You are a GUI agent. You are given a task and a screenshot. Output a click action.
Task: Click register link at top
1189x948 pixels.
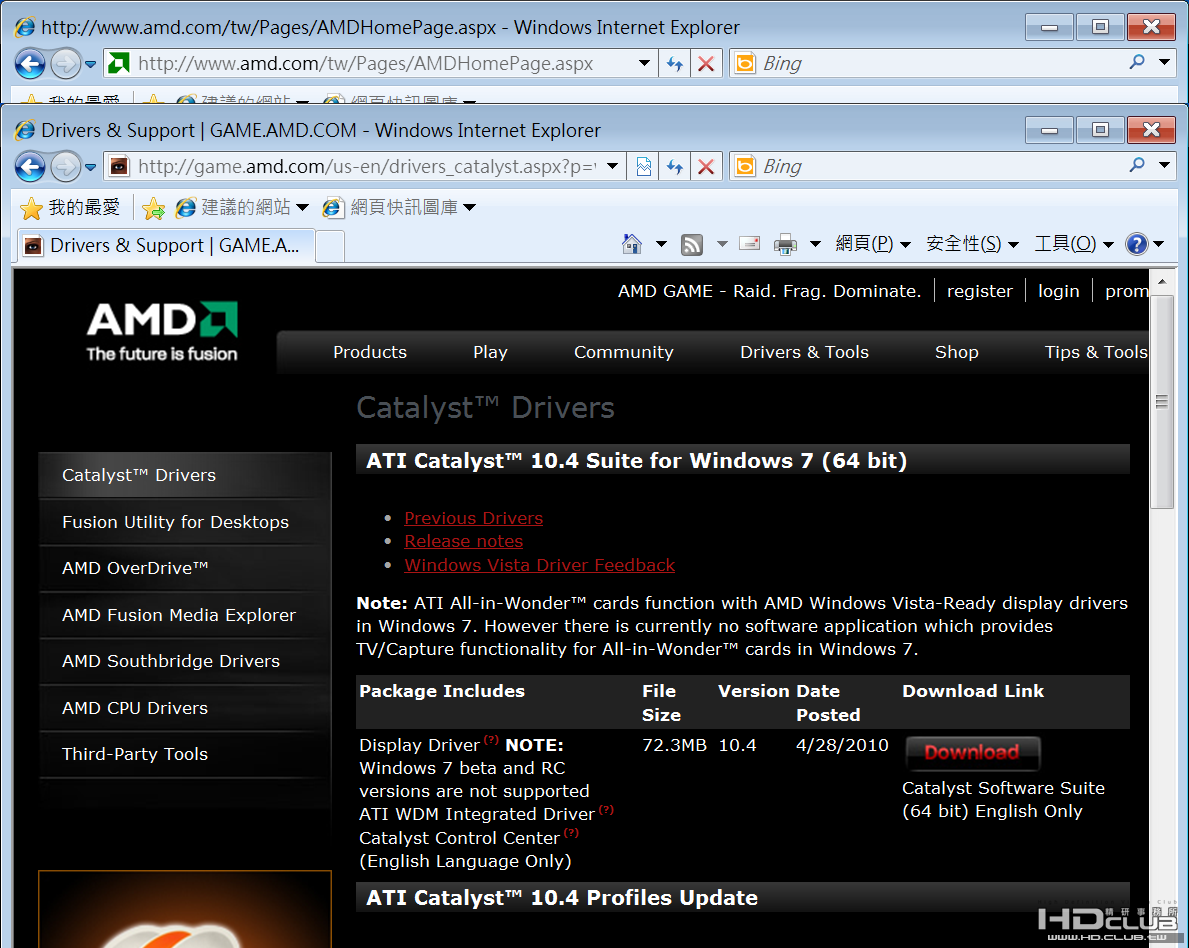980,291
